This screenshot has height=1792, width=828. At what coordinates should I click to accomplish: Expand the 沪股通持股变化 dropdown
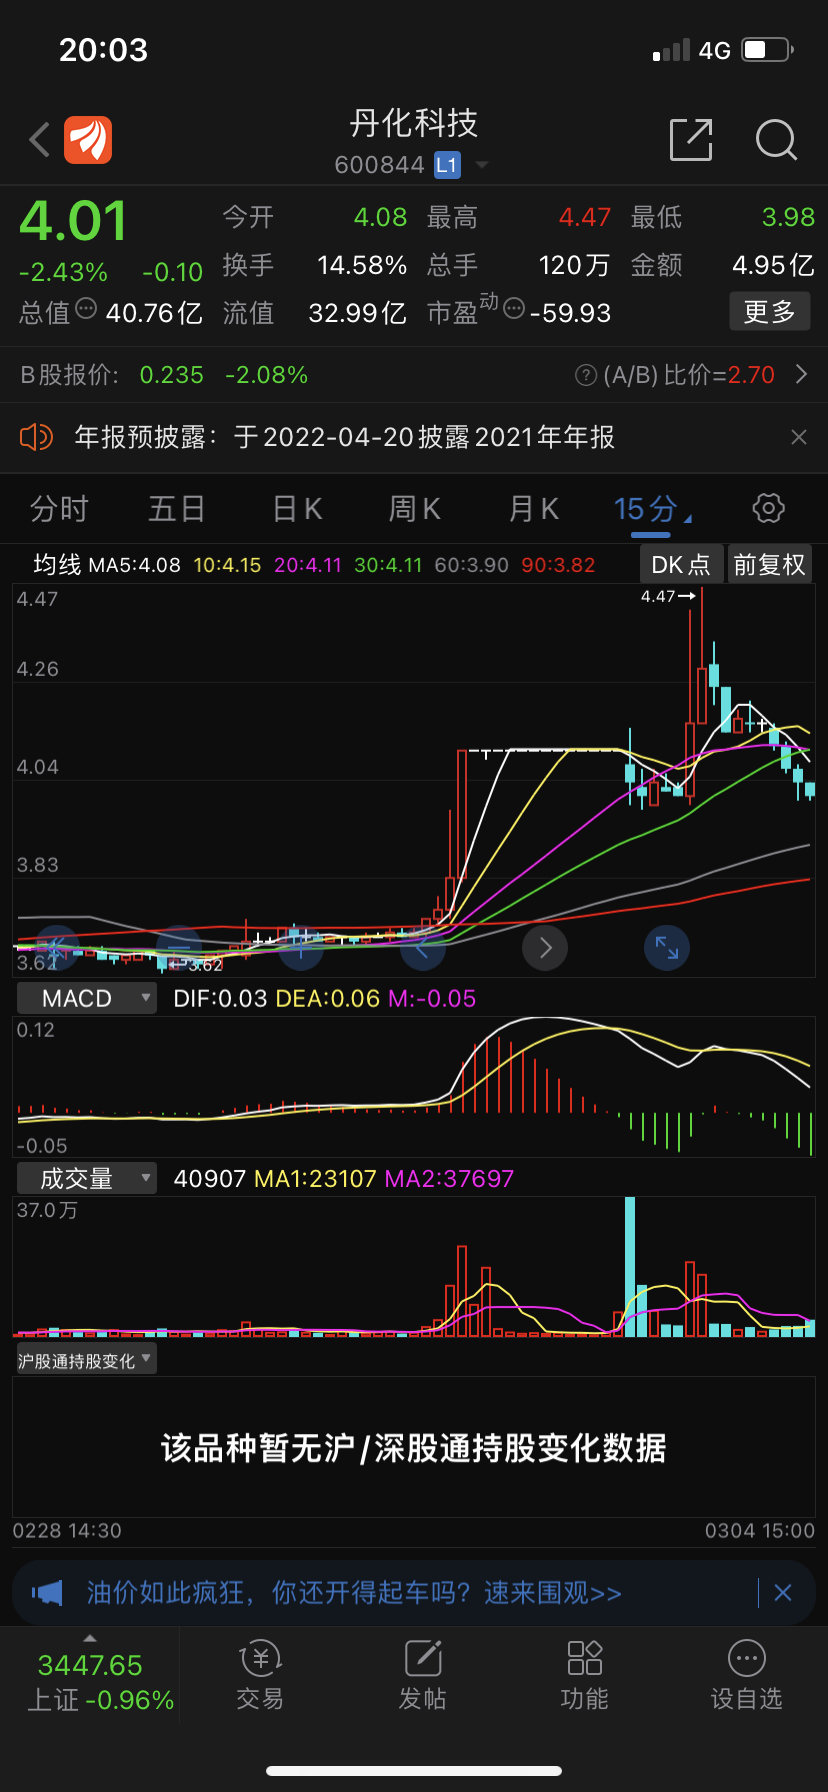pos(86,1360)
